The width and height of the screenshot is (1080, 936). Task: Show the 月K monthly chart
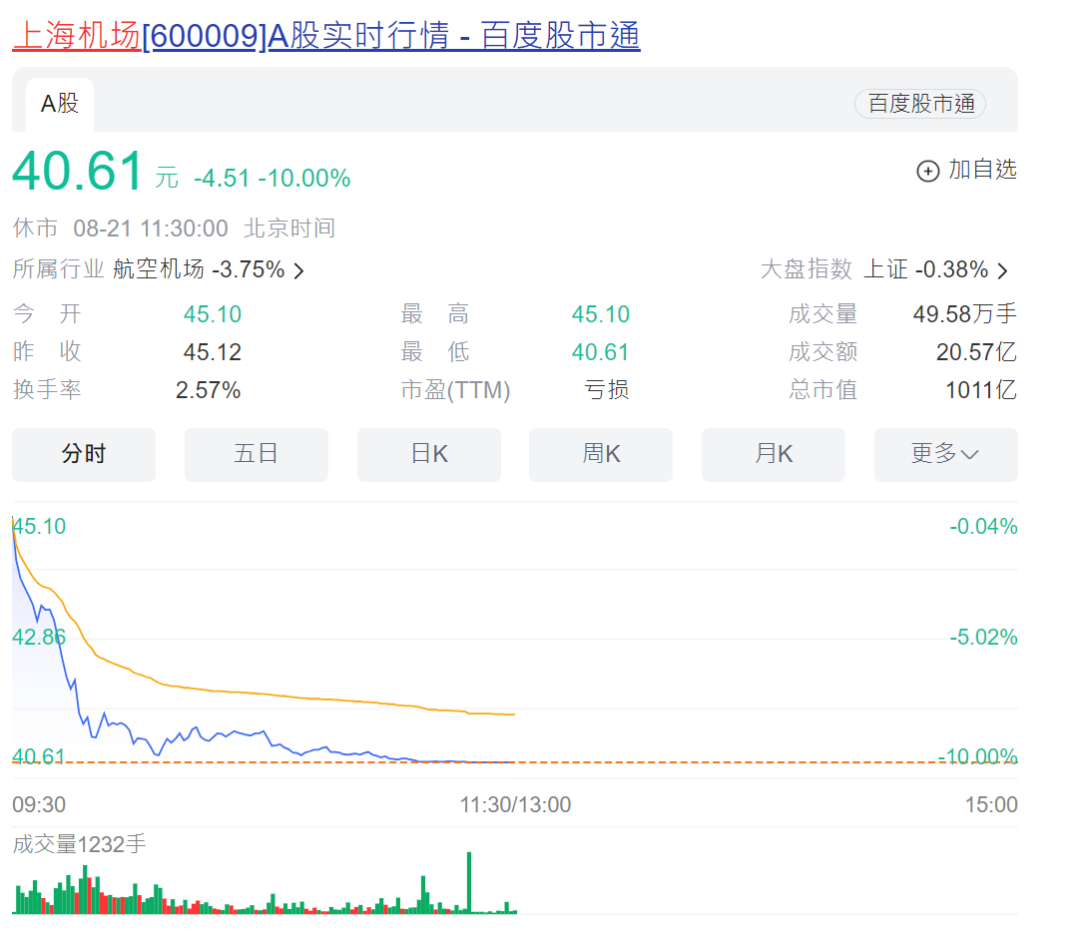pyautogui.click(x=773, y=454)
